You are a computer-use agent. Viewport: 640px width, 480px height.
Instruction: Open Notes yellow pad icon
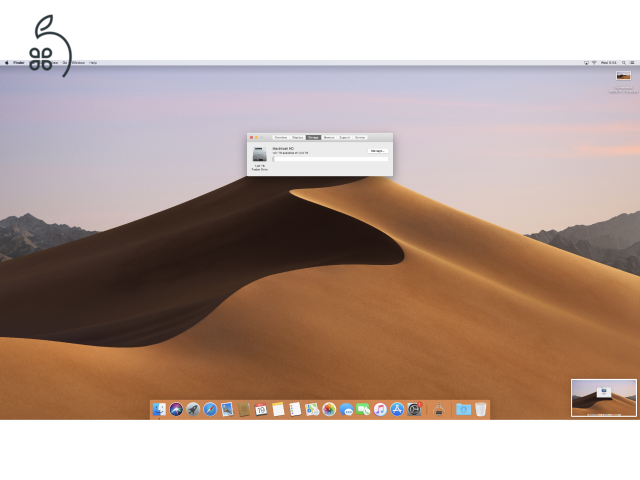point(278,409)
